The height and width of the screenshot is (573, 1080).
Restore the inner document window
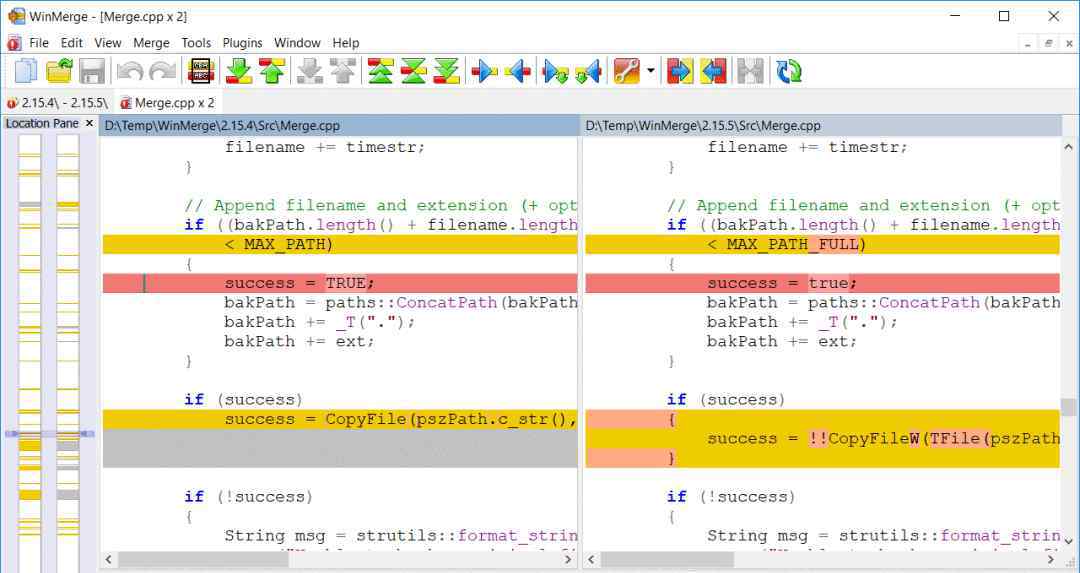click(1048, 43)
